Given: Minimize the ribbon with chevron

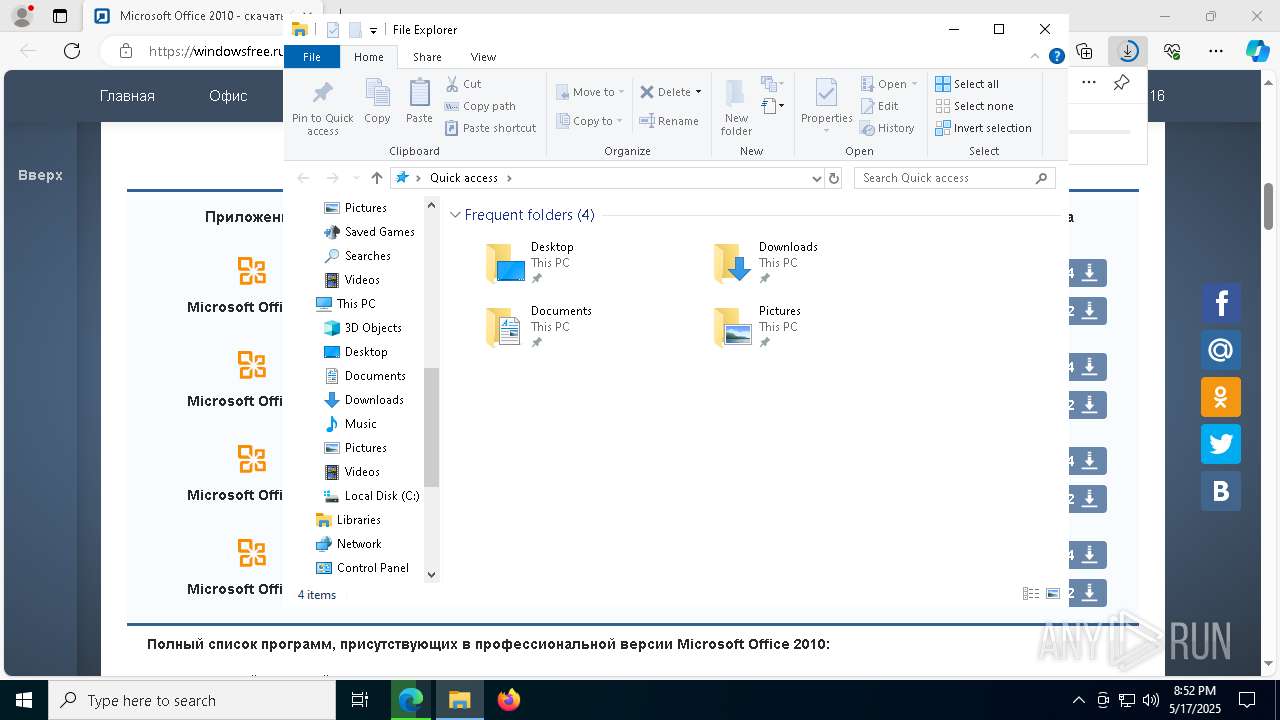Looking at the screenshot, I should pyautogui.click(x=1037, y=57).
